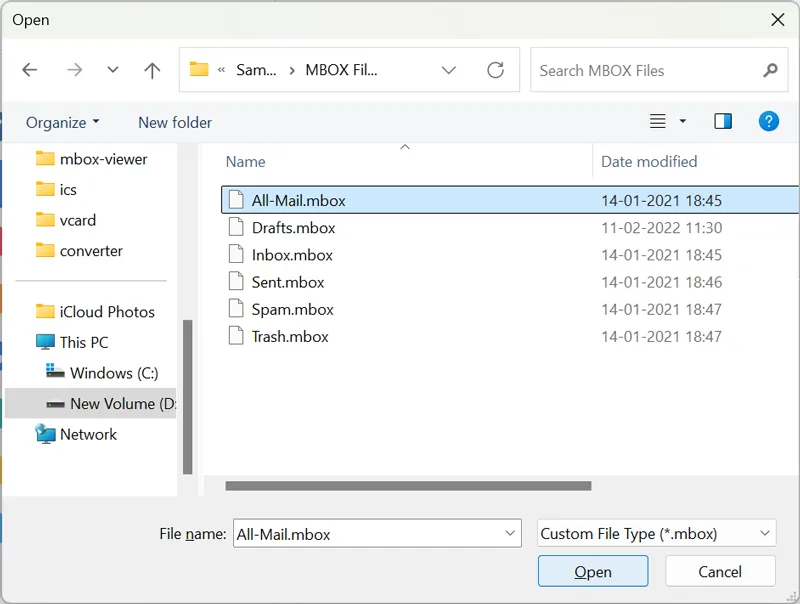Click the view layout list icon
800x604 pixels.
[x=658, y=122]
